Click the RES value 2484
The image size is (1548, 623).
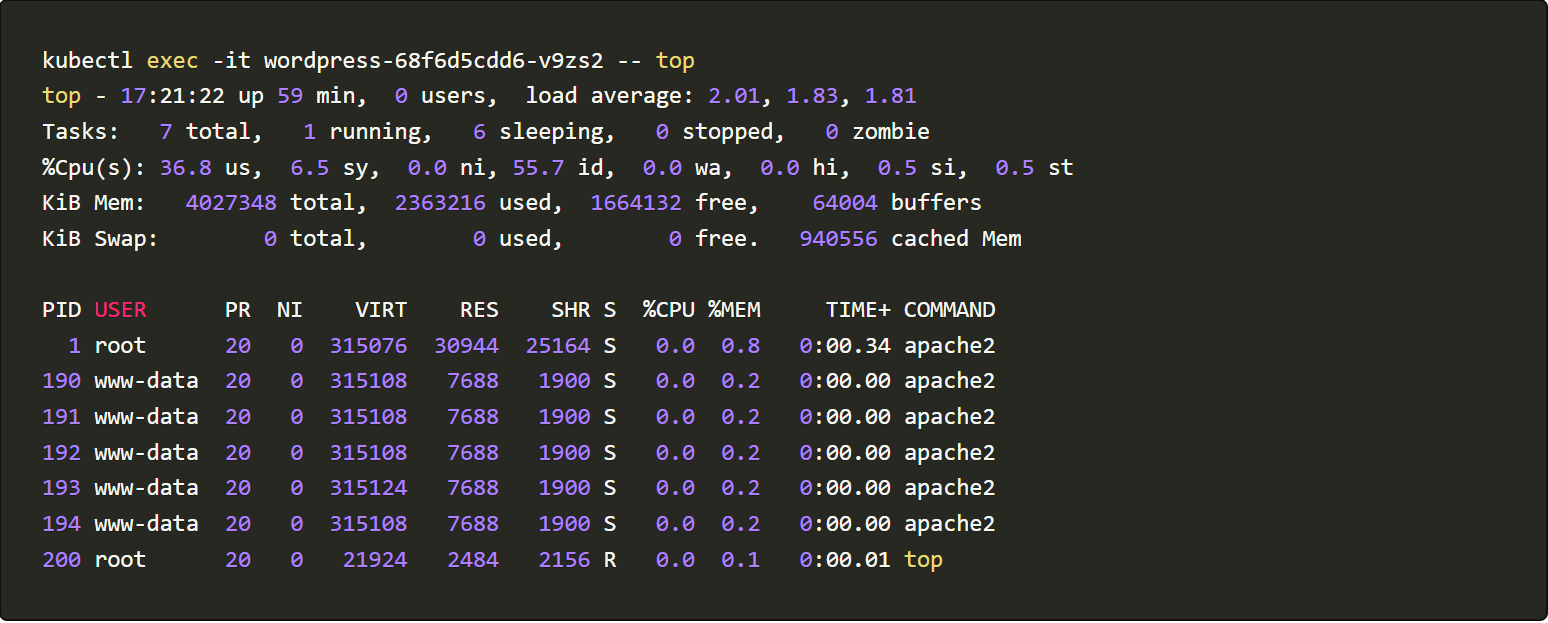tap(473, 560)
